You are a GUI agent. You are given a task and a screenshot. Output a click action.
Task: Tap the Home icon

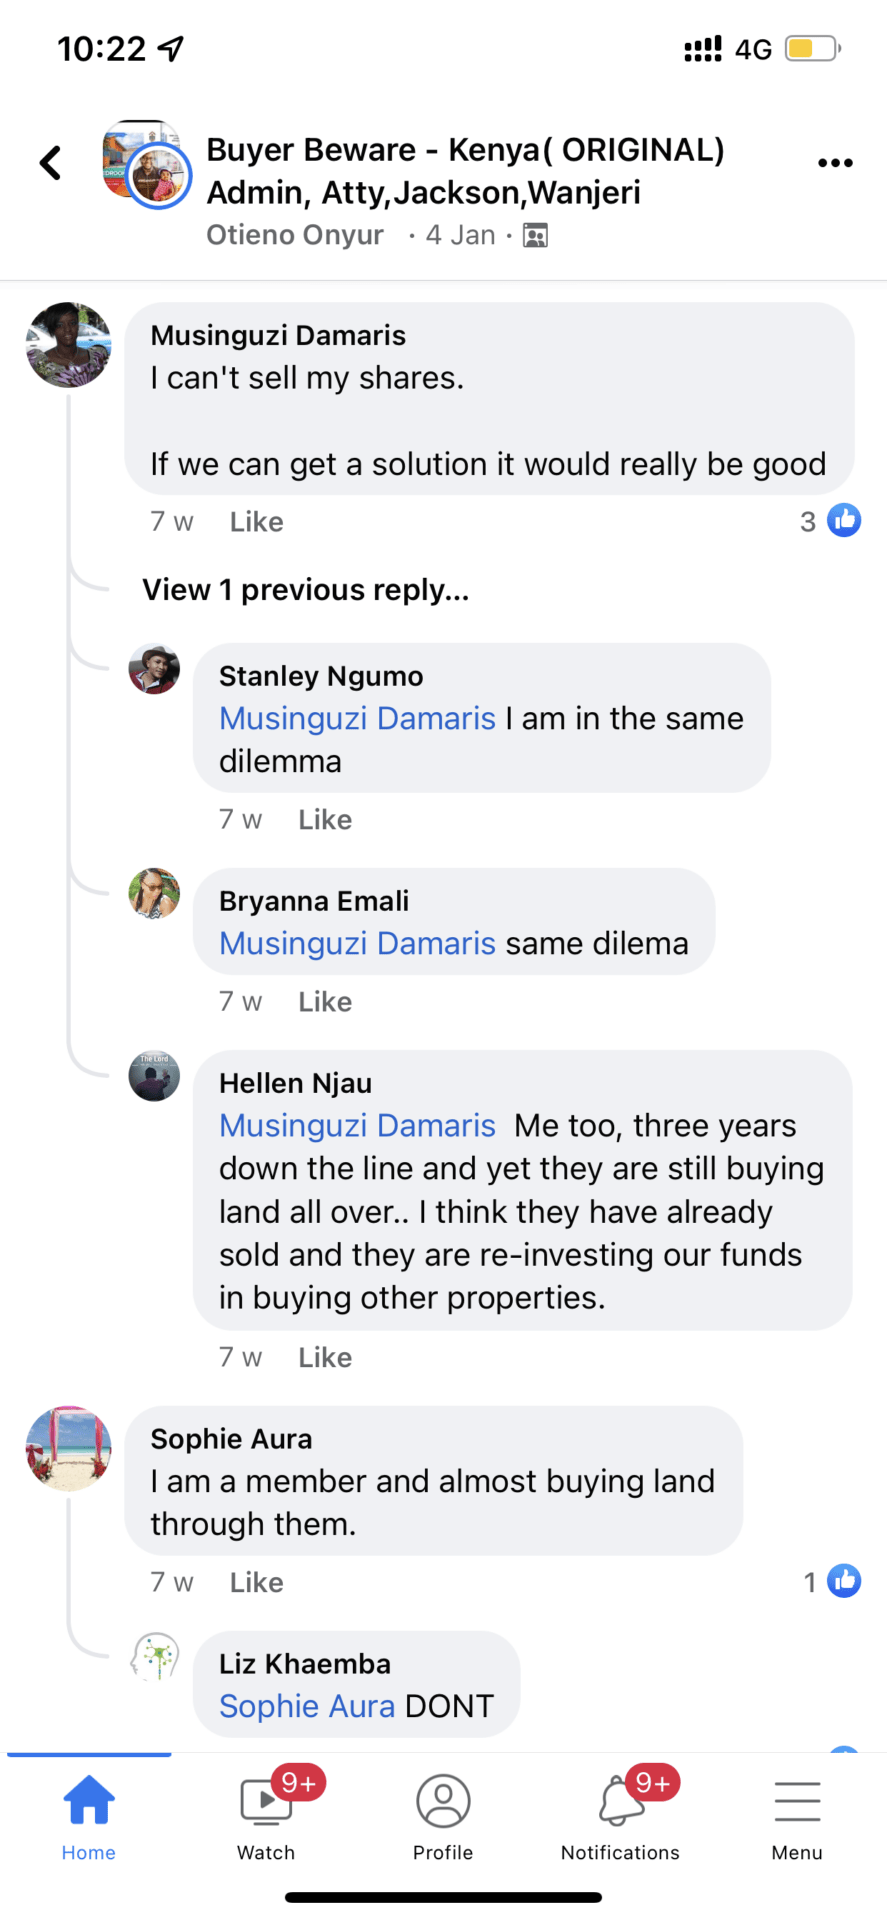(x=89, y=1817)
